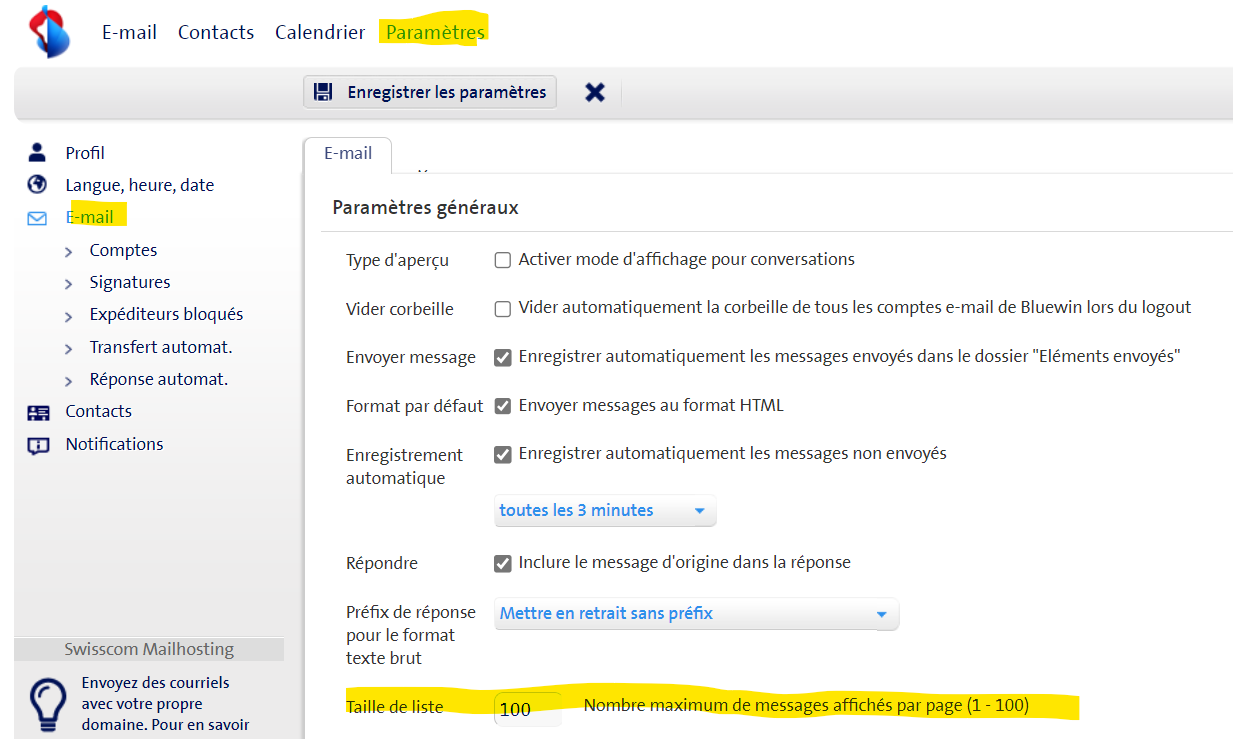
Task: Uncheck Envoyer messages au format HTML
Action: (503, 406)
